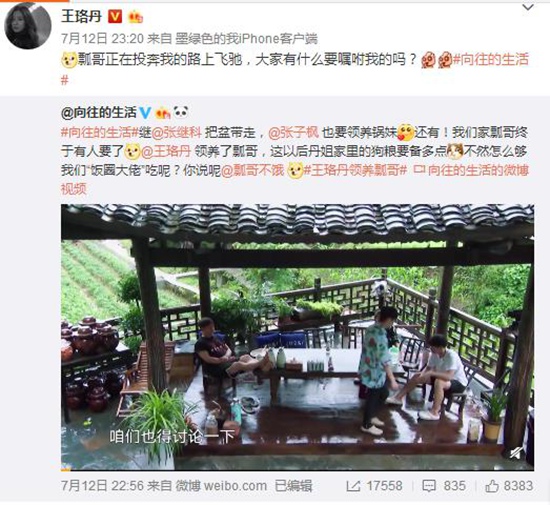
Task: Like the post with thumbs-up 8383
Action: (x=509, y=486)
